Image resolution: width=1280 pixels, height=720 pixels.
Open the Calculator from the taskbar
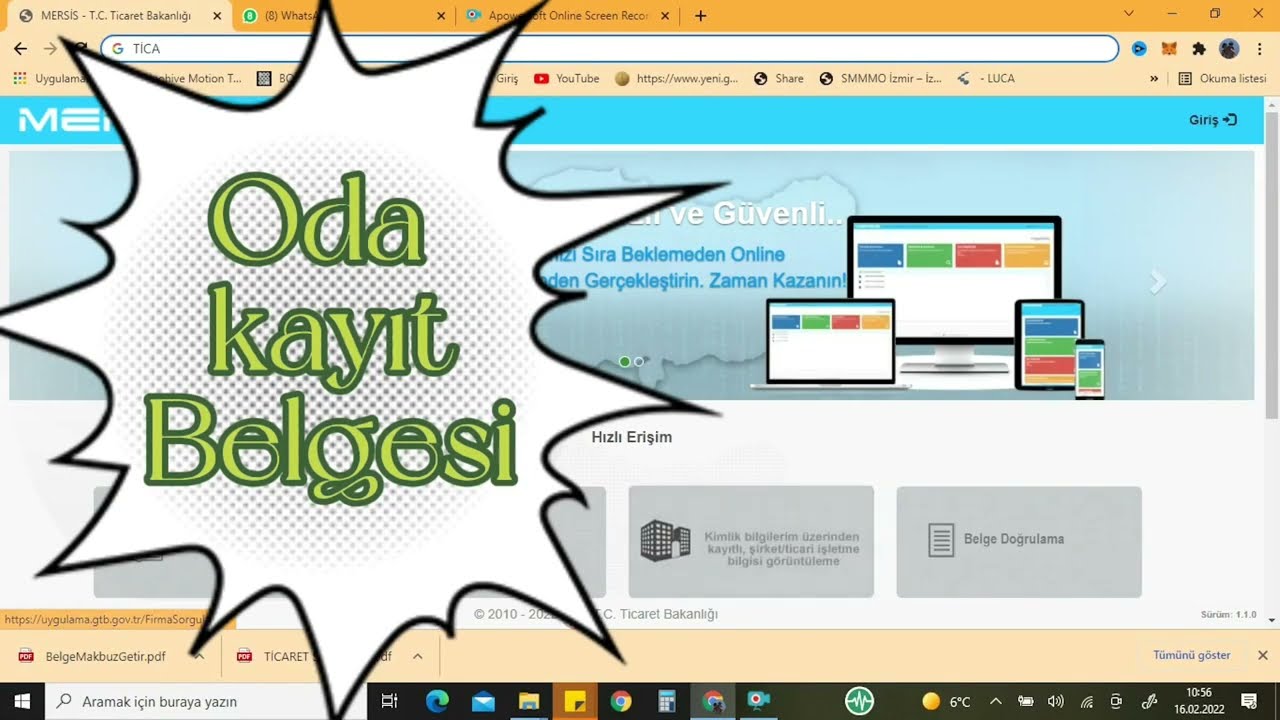coord(667,701)
